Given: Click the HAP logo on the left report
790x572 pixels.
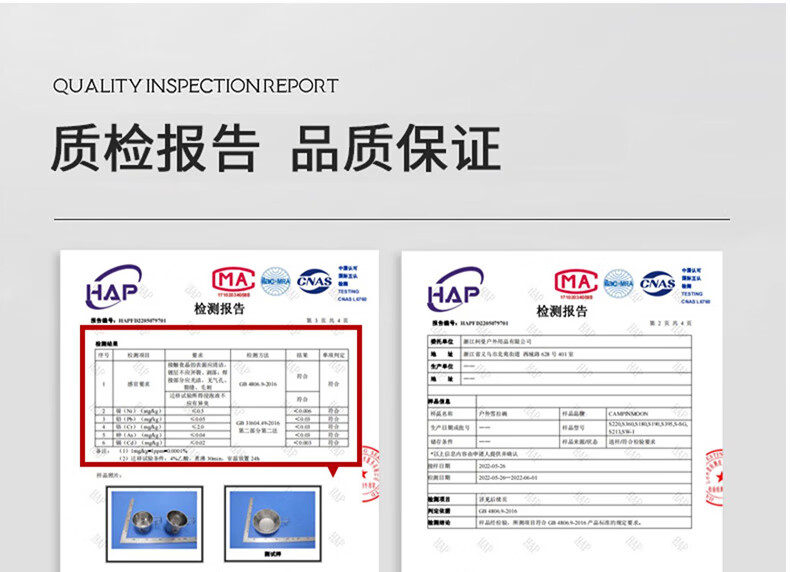Looking at the screenshot, I should [113, 287].
